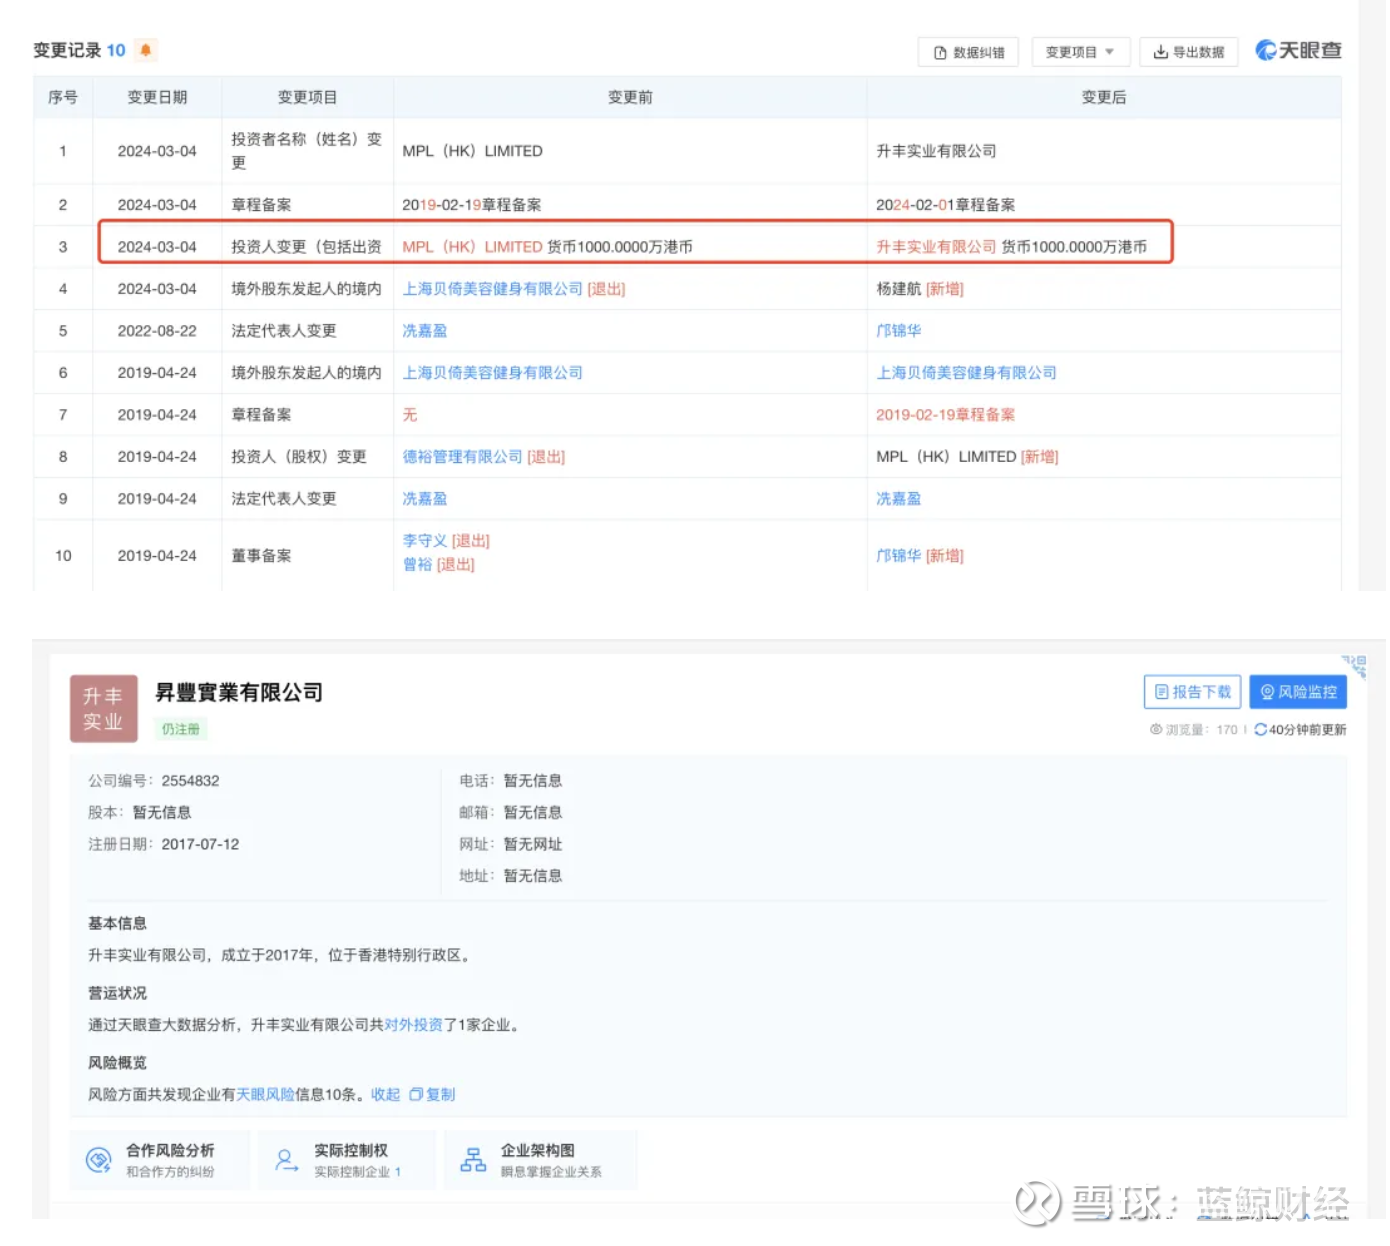The image size is (1390, 1246).
Task: Click the 瞬息掌握企业关系 subtitle
Action: (551, 1172)
